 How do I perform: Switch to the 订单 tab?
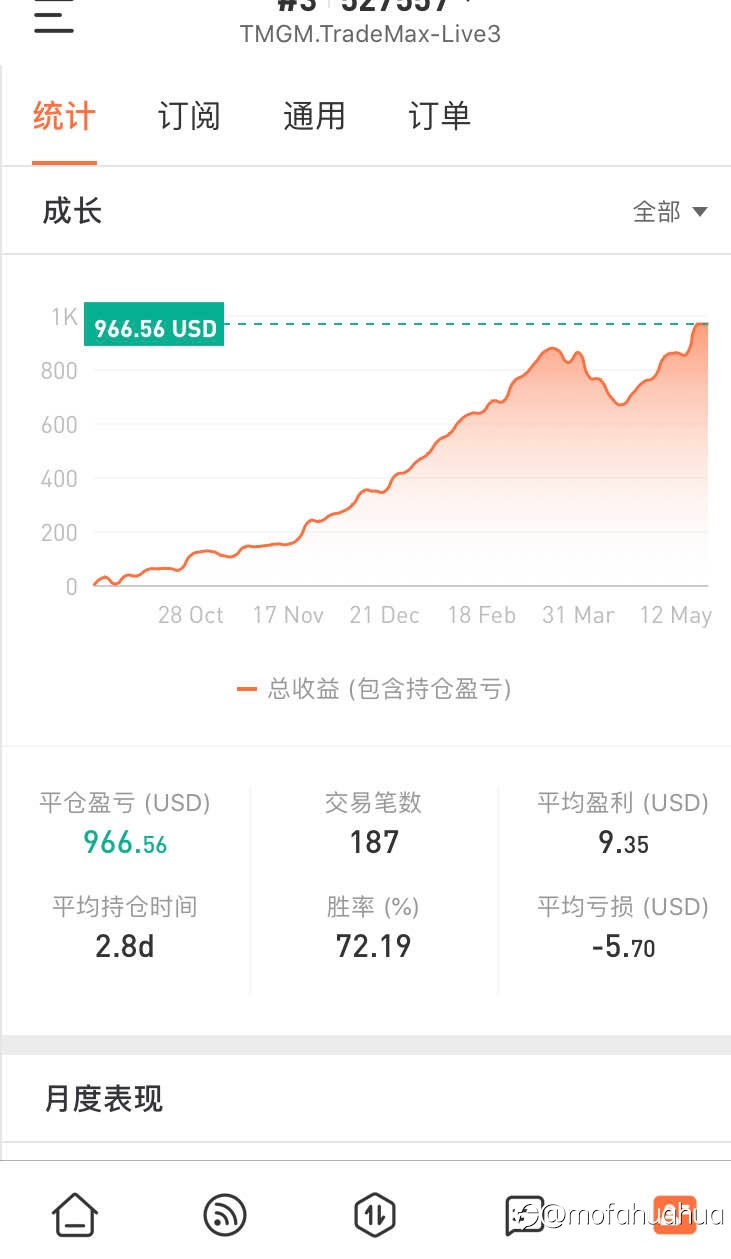pyautogui.click(x=439, y=116)
